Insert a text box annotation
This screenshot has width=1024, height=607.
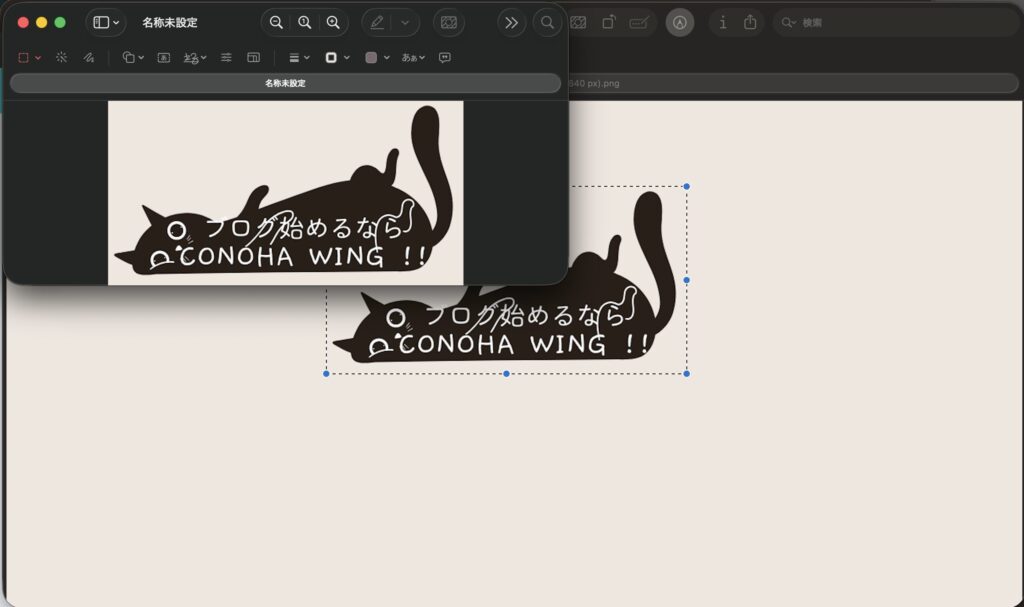163,58
